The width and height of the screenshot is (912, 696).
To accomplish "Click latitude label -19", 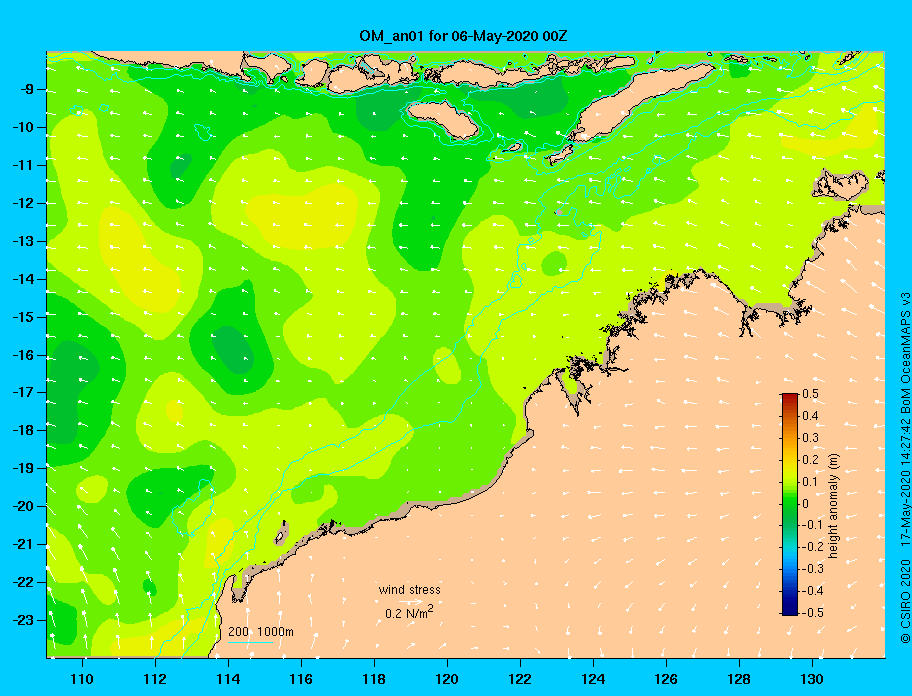I will [24, 468].
